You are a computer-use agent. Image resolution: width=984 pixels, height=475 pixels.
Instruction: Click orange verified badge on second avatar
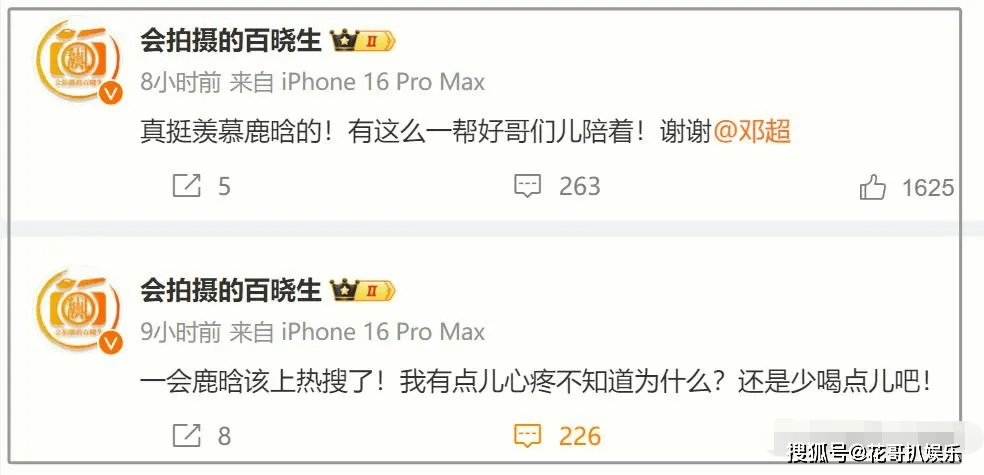coord(111,343)
